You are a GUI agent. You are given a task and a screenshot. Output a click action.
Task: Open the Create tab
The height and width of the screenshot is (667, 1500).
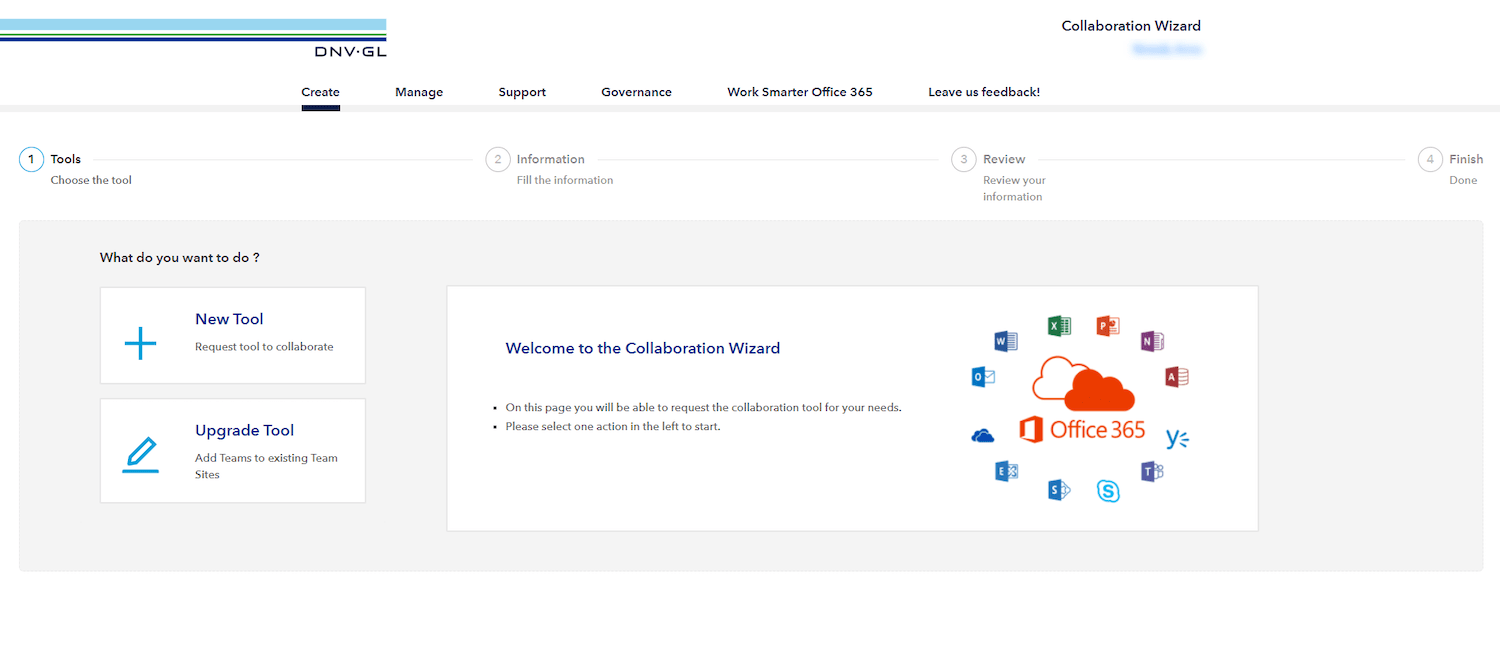(321, 92)
